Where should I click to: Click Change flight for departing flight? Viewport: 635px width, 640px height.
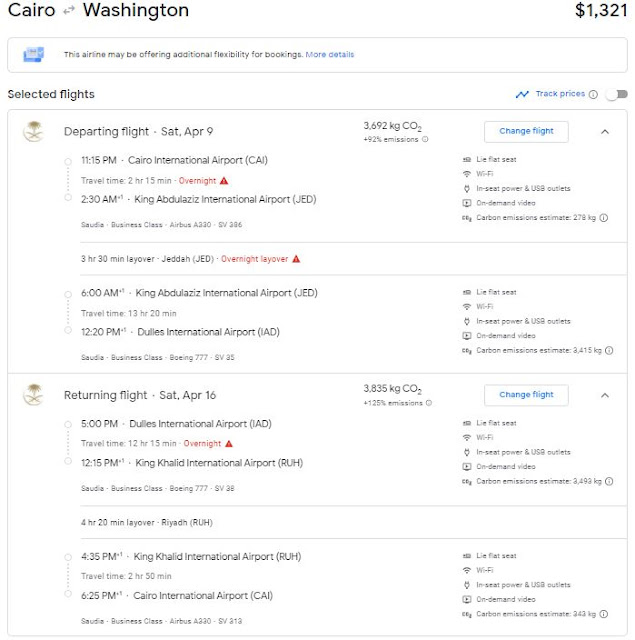(526, 131)
